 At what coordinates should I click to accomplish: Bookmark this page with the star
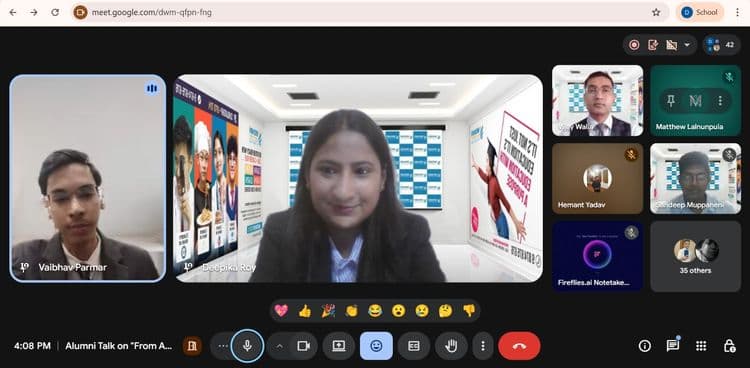tap(656, 12)
